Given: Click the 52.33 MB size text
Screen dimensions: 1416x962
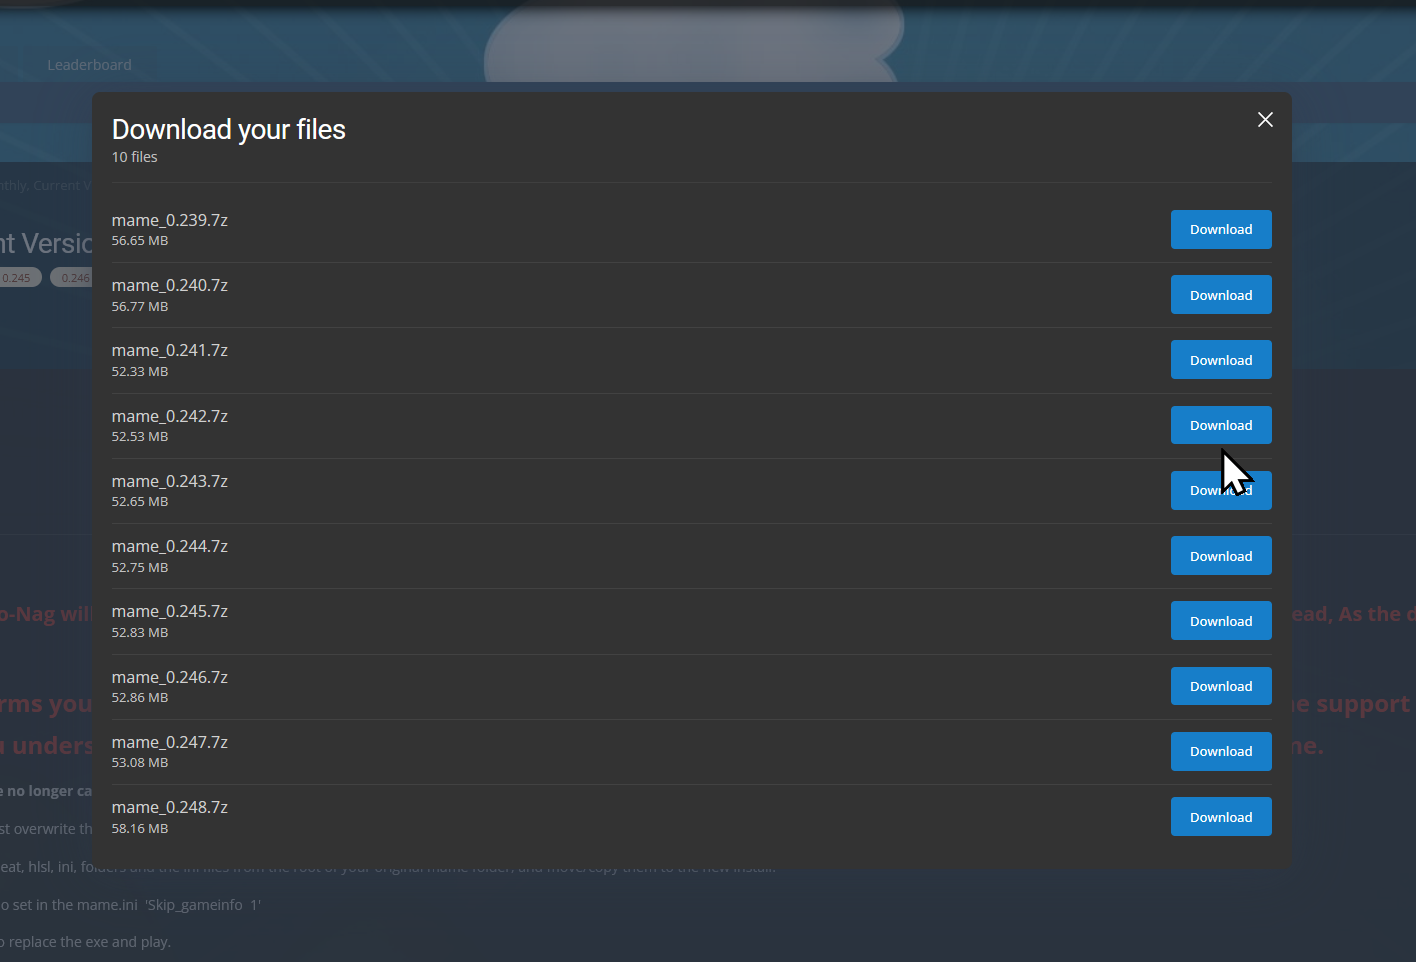Looking at the screenshot, I should pos(140,372).
